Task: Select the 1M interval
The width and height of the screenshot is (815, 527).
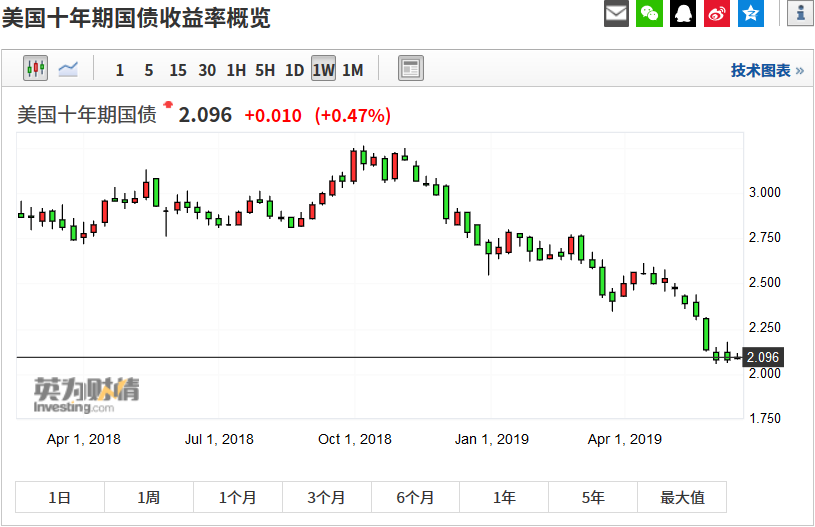Action: (x=352, y=70)
